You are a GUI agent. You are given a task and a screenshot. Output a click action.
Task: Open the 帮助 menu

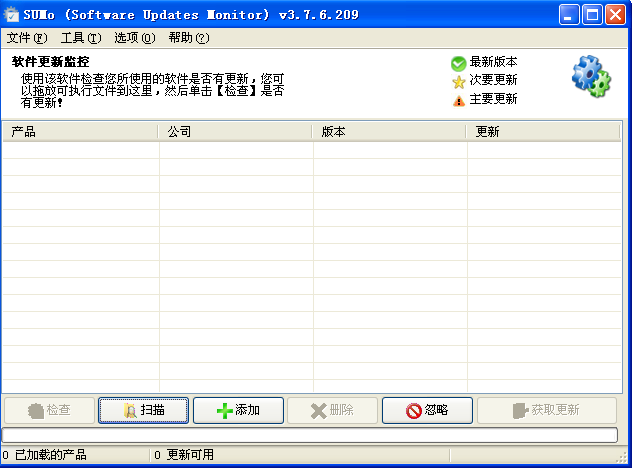coord(189,38)
